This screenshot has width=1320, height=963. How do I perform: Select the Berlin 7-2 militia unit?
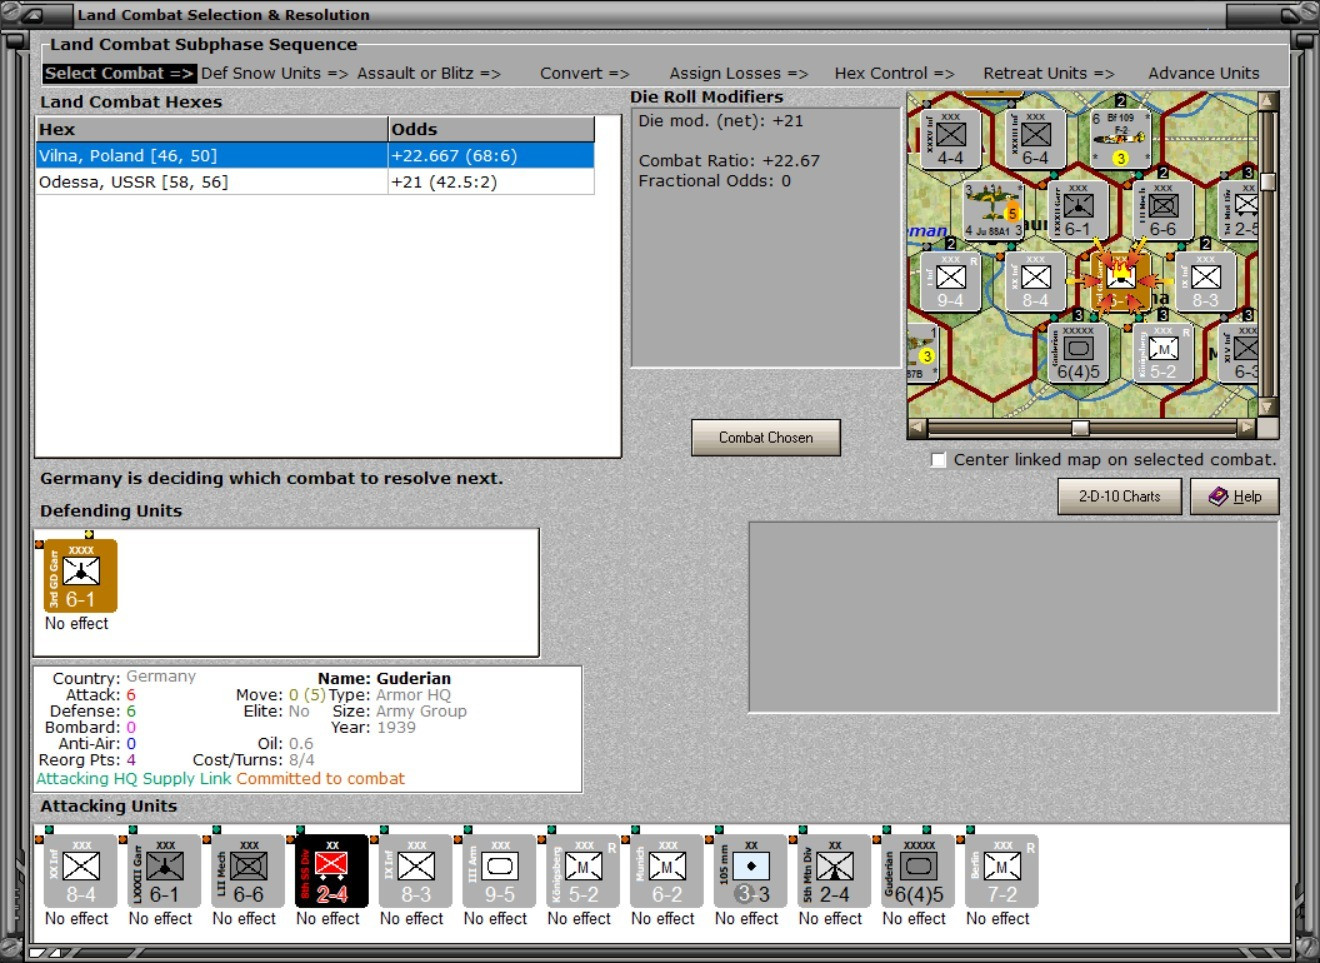(x=1001, y=870)
